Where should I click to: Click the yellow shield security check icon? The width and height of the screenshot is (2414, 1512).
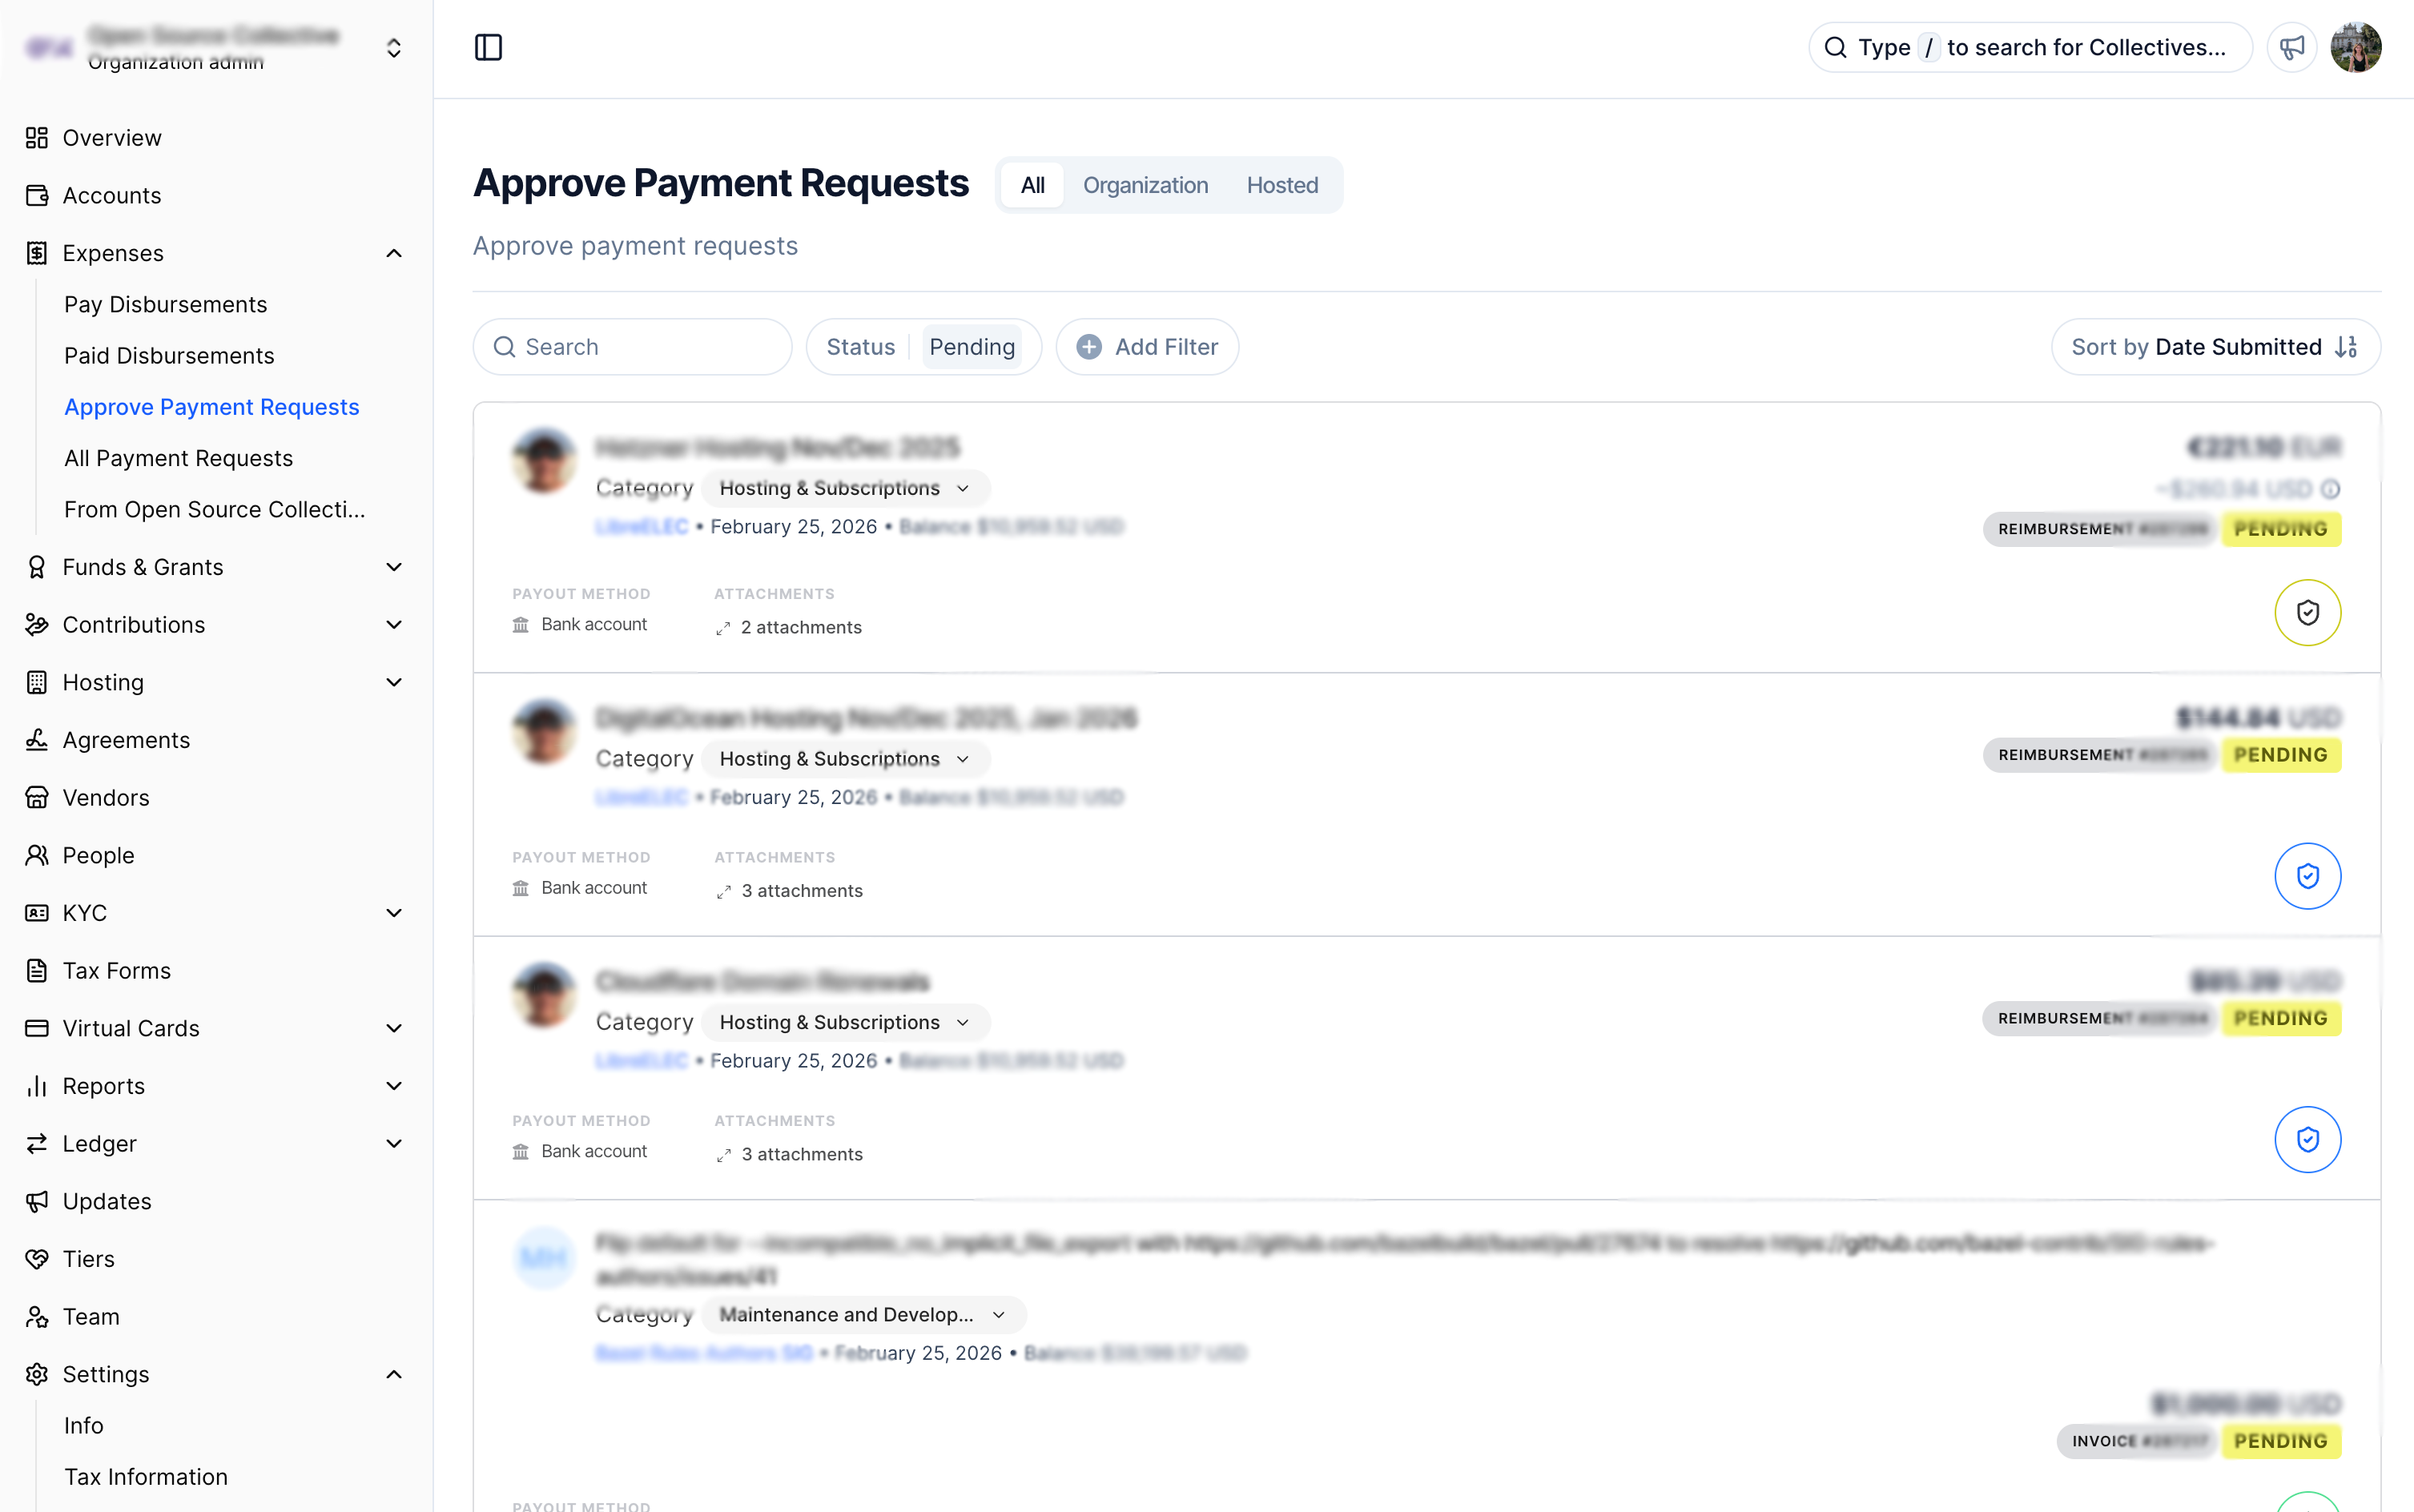pyautogui.click(x=2307, y=612)
